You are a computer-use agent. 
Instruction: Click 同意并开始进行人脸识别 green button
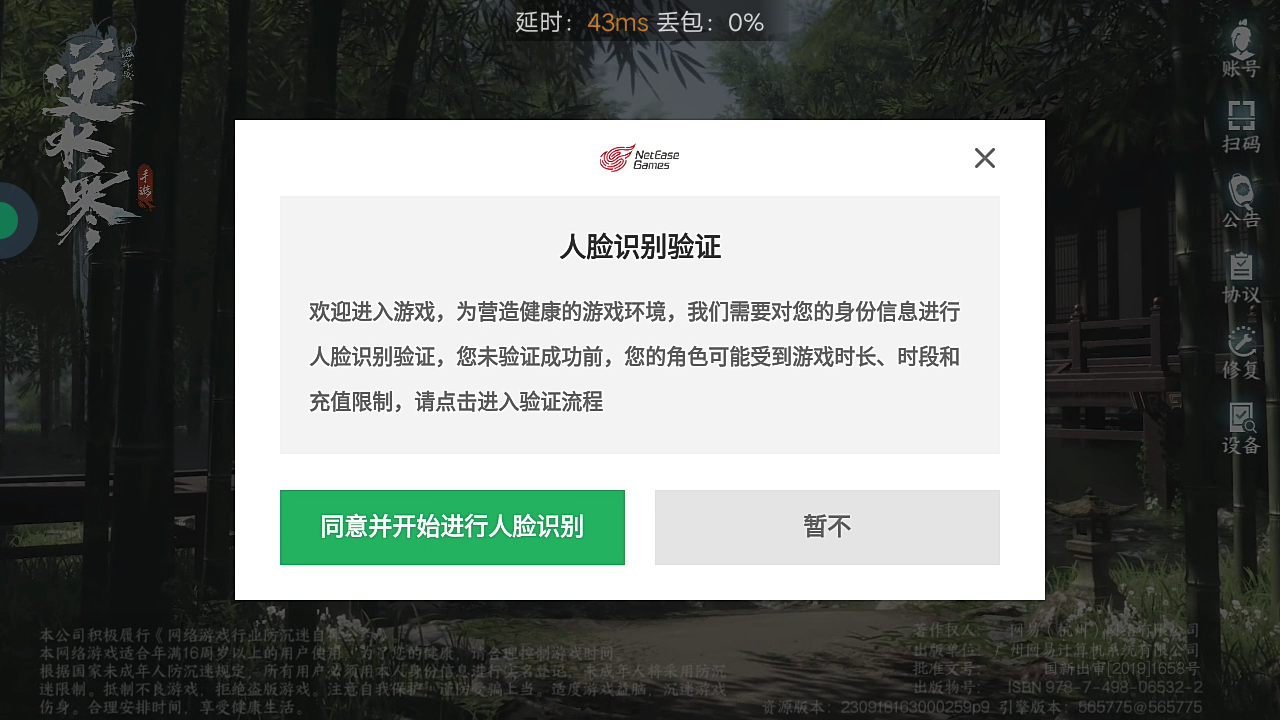(452, 527)
